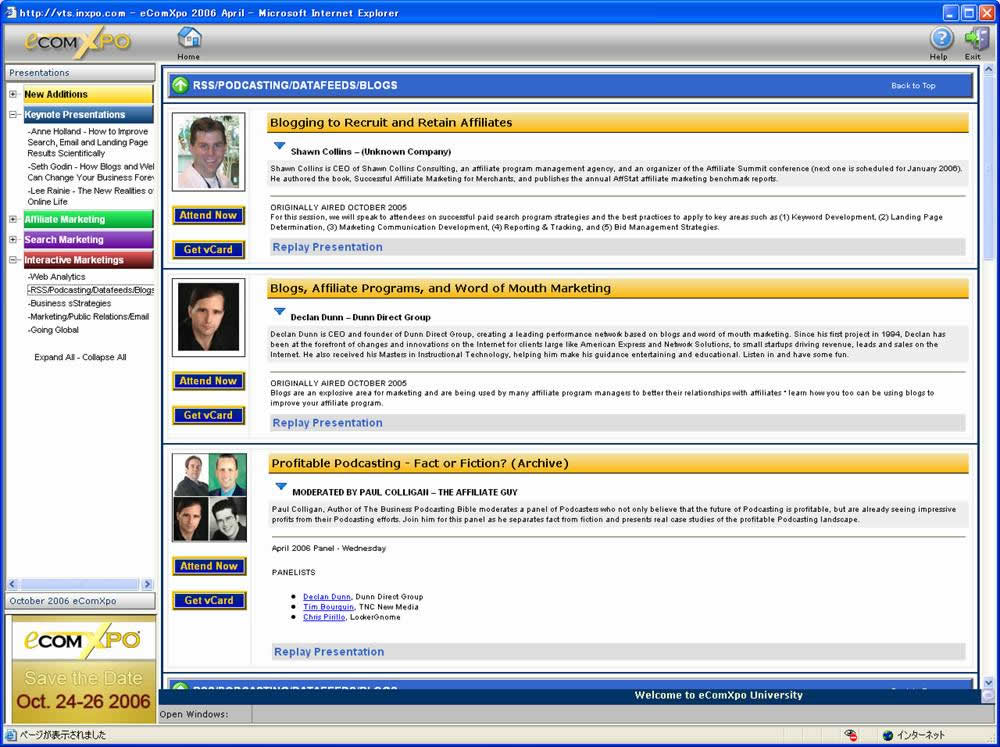Expand the Search Marketing plus box
1000x747 pixels.
(x=14, y=240)
